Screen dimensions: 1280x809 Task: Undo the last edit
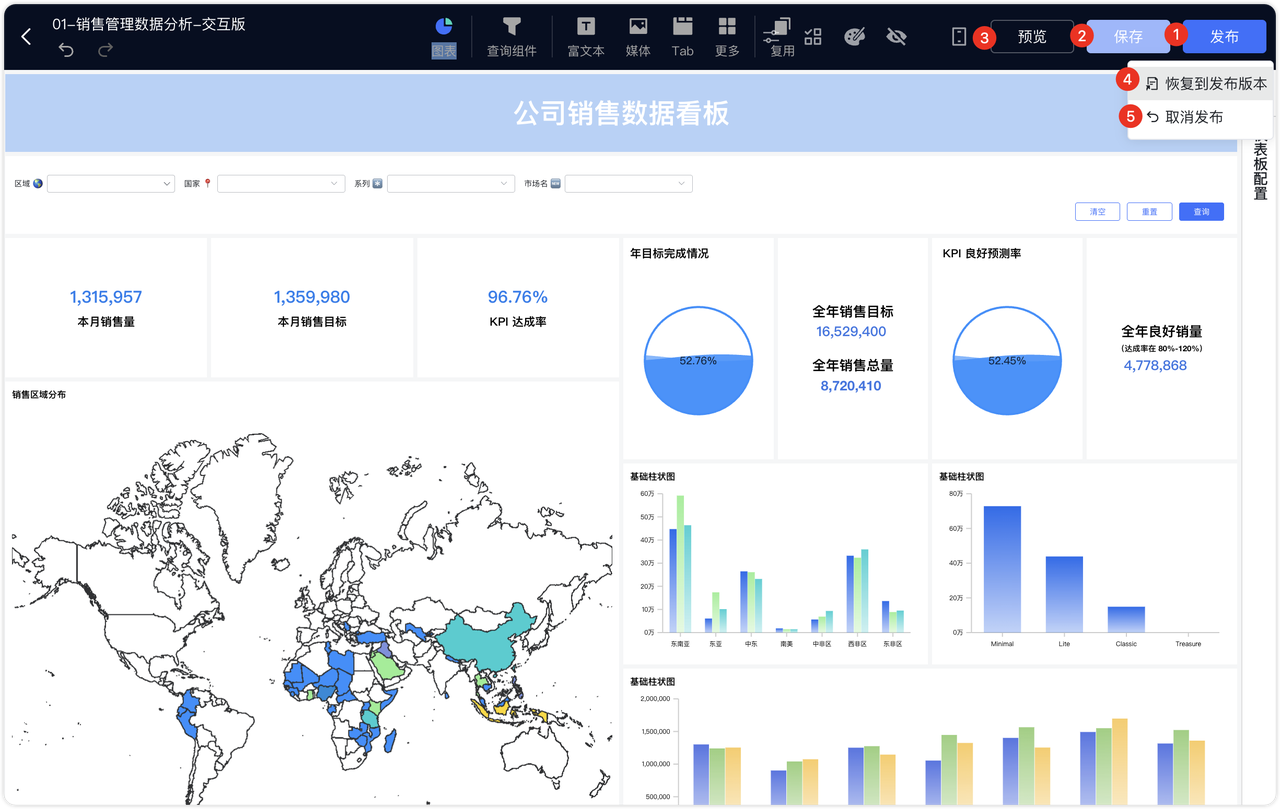click(66, 50)
